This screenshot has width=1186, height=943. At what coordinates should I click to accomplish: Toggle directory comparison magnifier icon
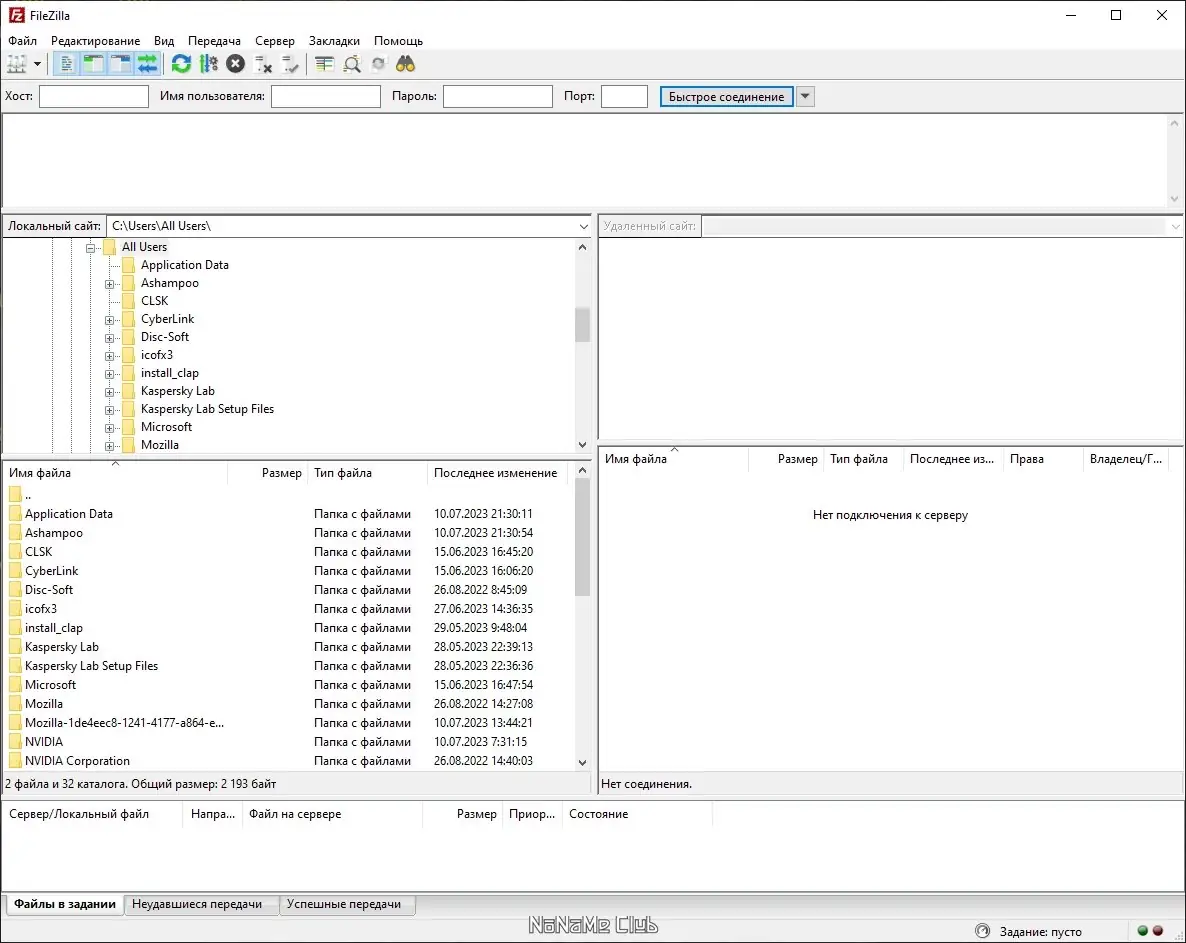pos(352,64)
